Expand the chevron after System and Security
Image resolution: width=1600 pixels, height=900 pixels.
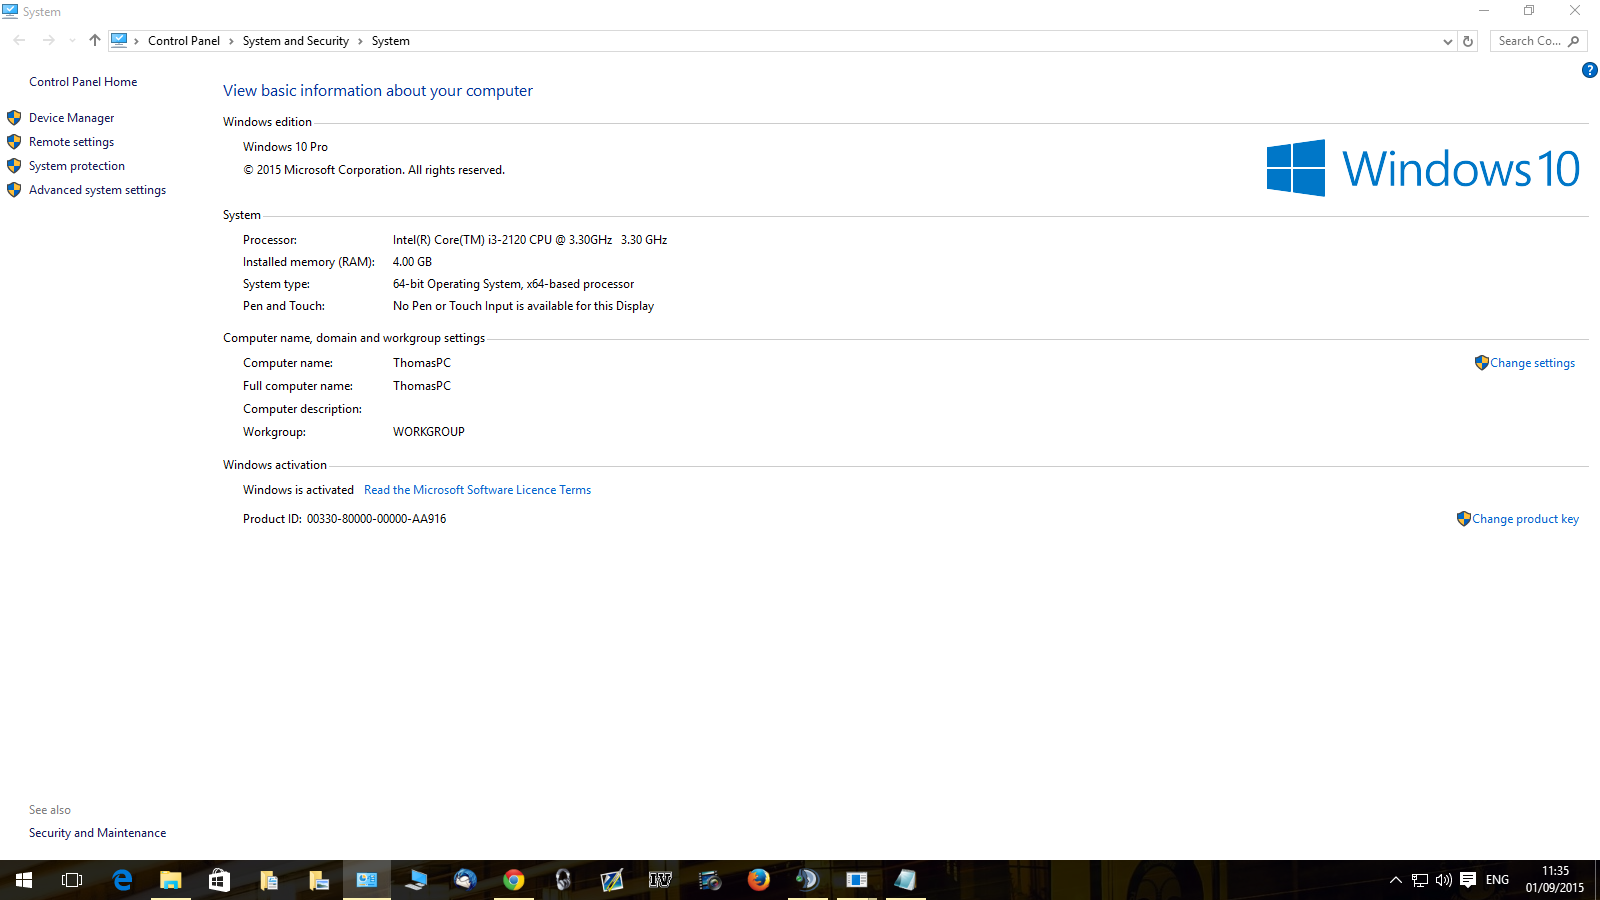360,41
